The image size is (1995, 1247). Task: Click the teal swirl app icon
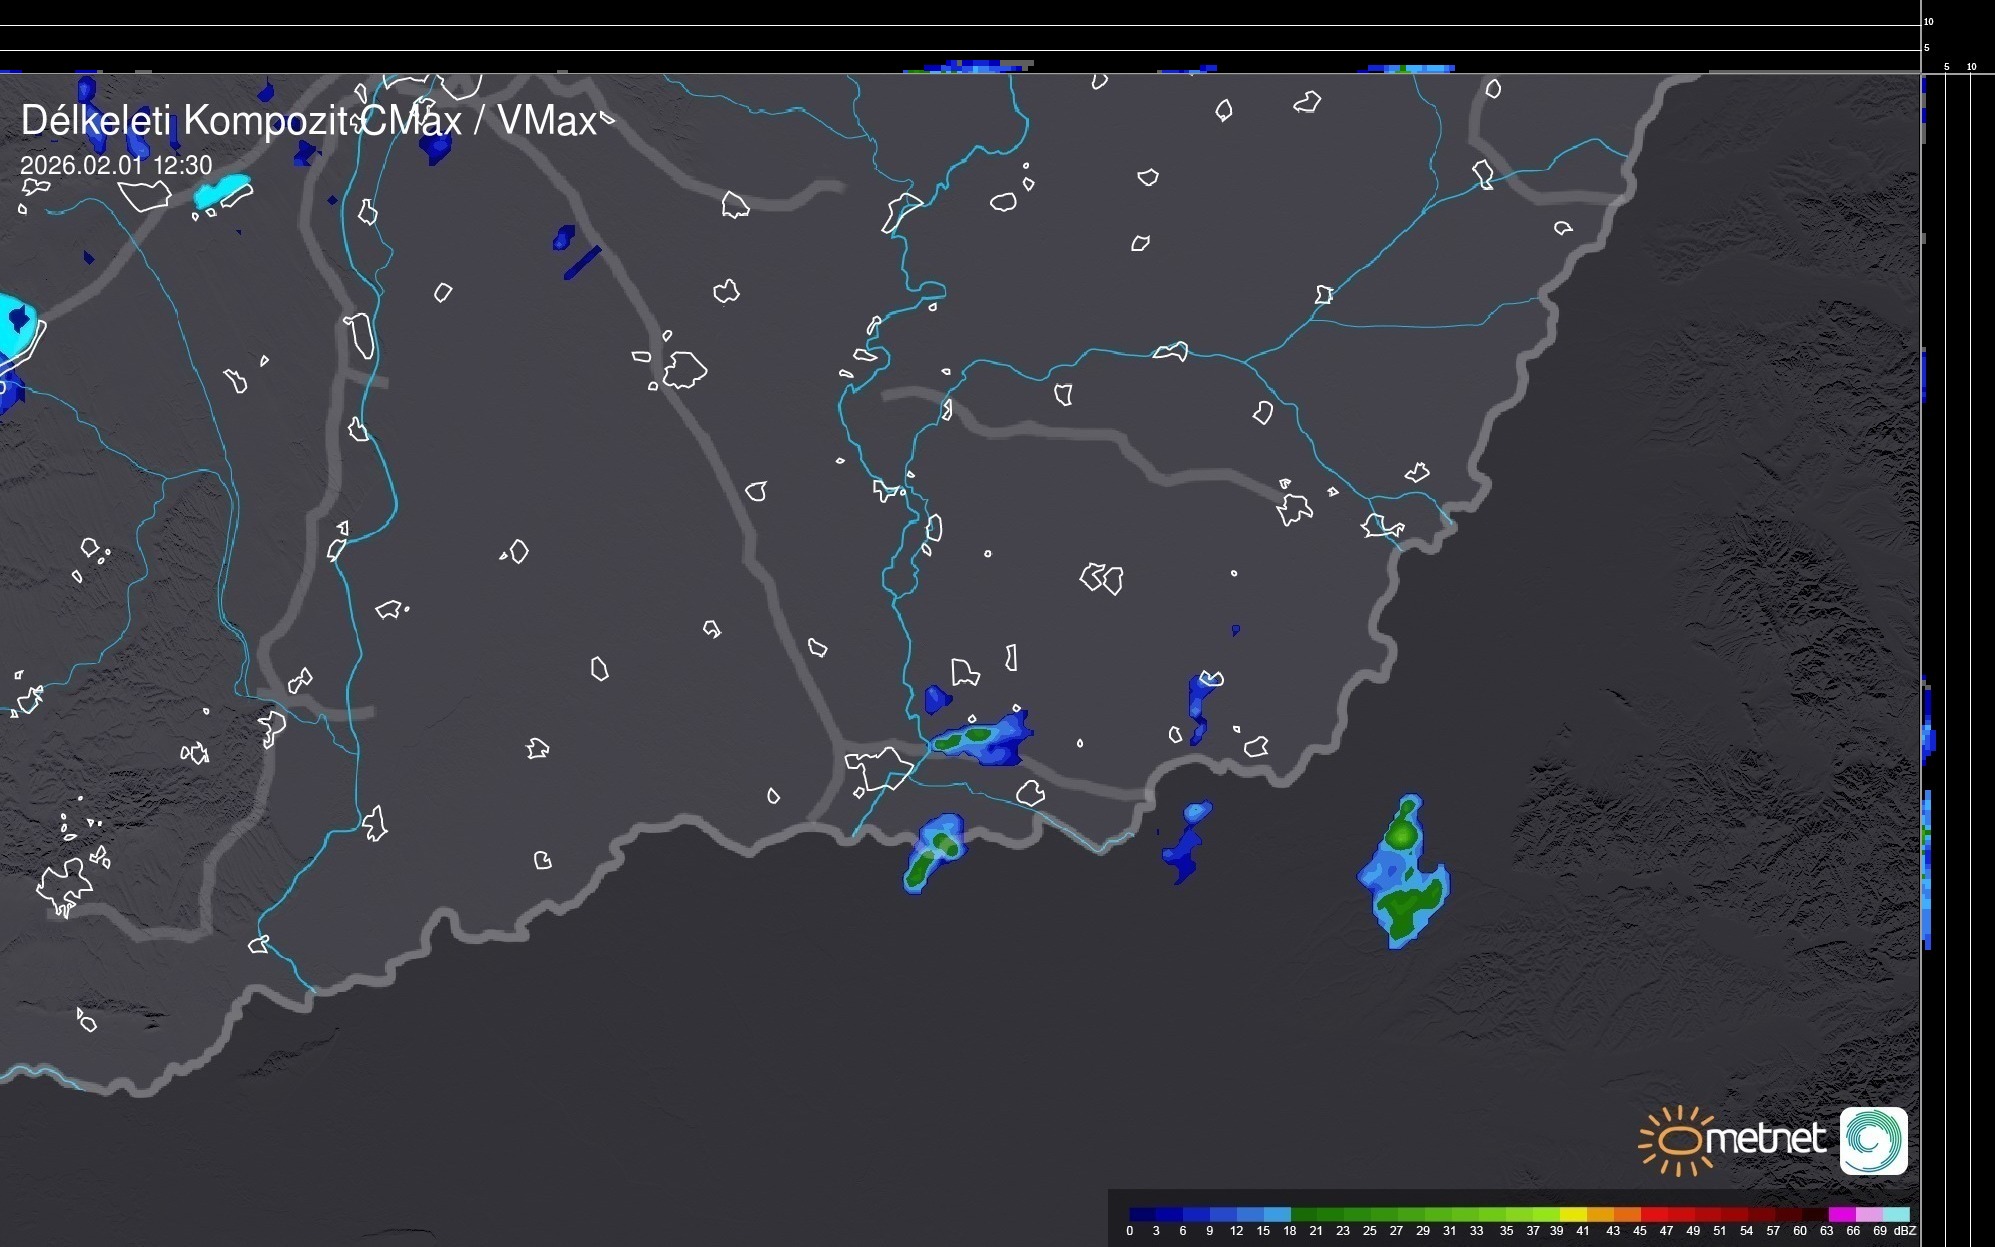(1873, 1140)
